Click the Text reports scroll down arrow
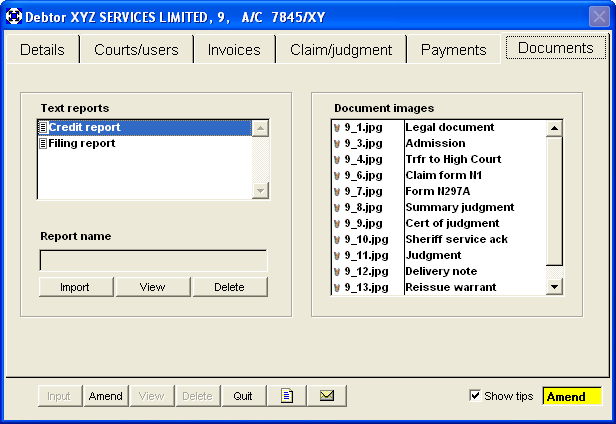This screenshot has width=616, height=424. [261, 191]
